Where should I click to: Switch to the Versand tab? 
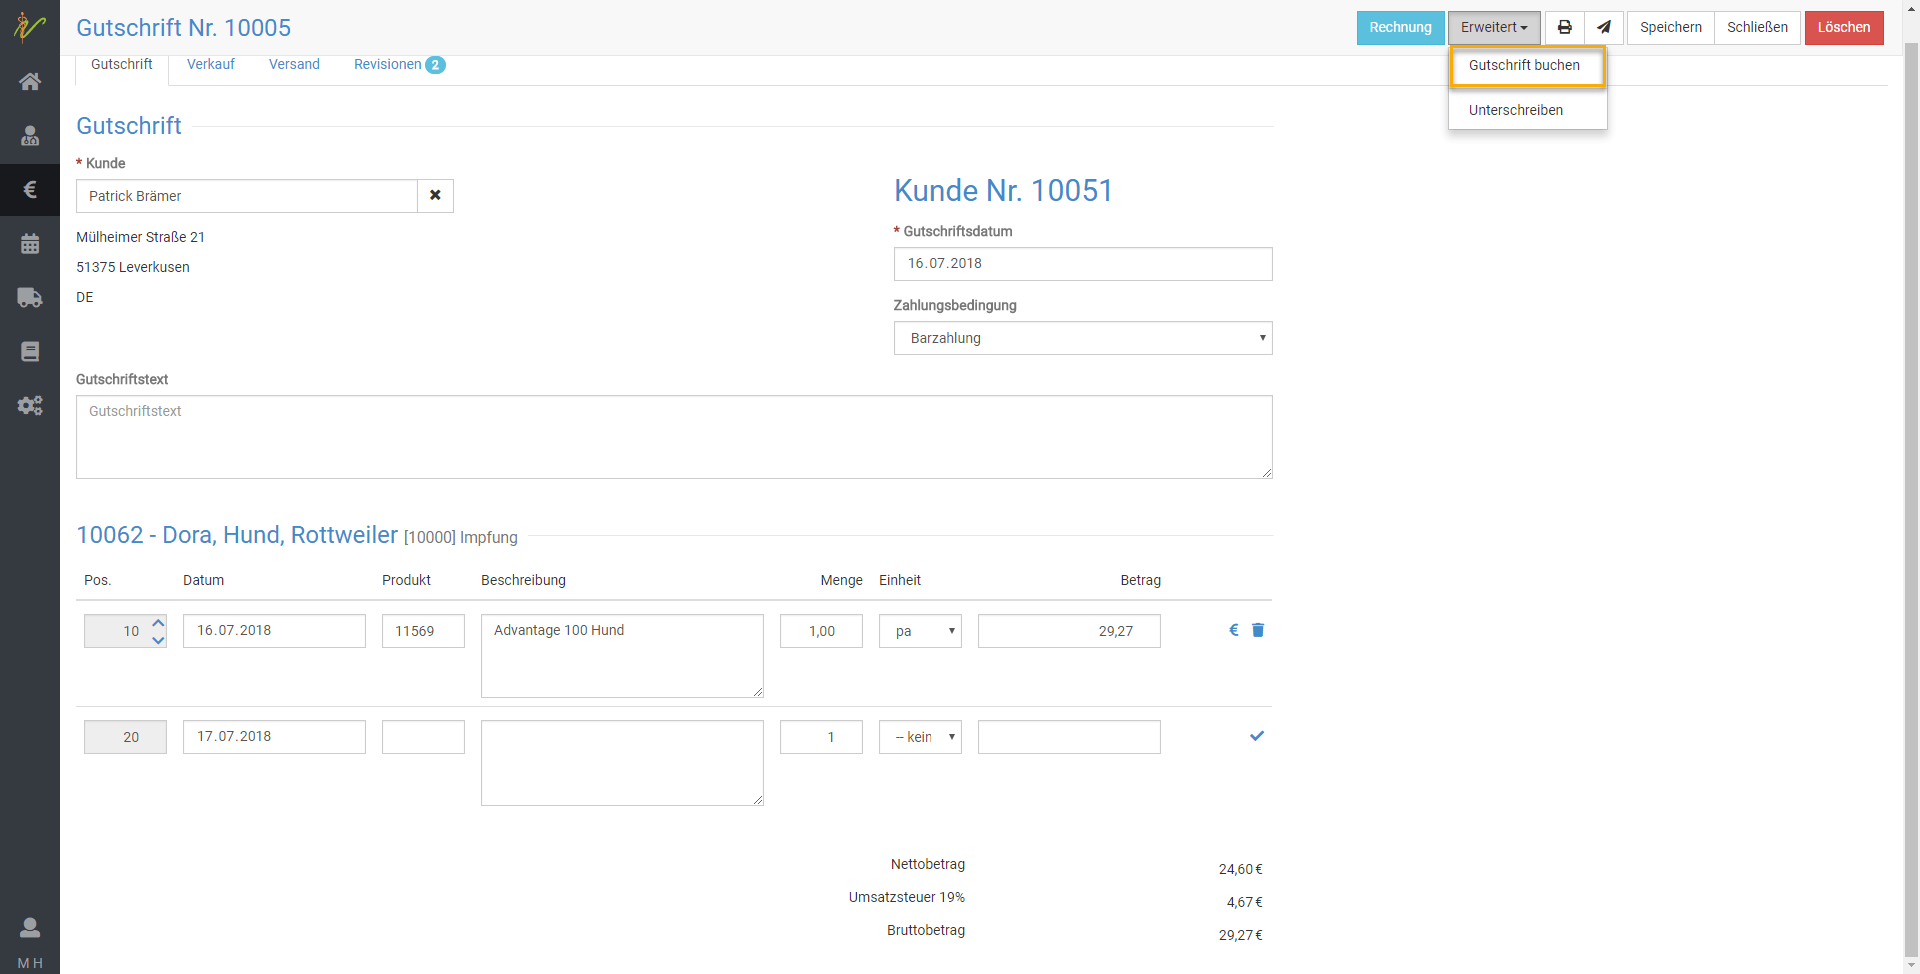point(294,65)
